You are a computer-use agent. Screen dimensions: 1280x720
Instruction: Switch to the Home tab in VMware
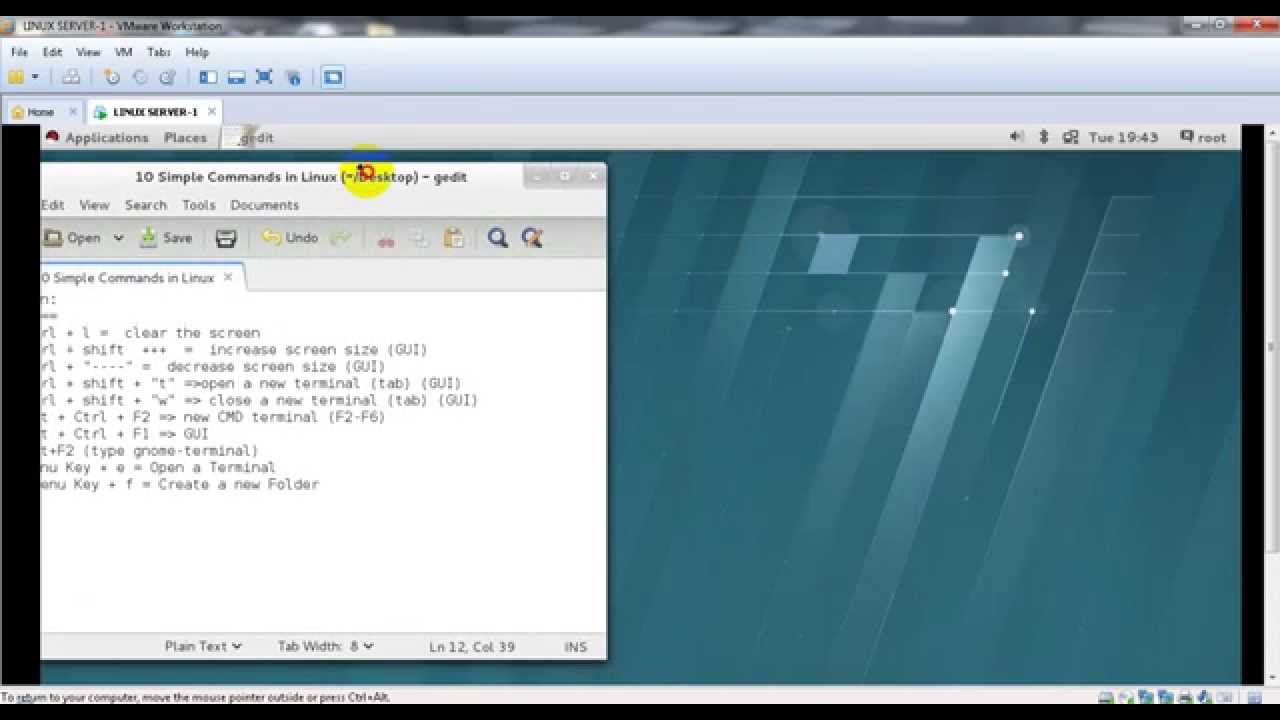click(x=40, y=112)
